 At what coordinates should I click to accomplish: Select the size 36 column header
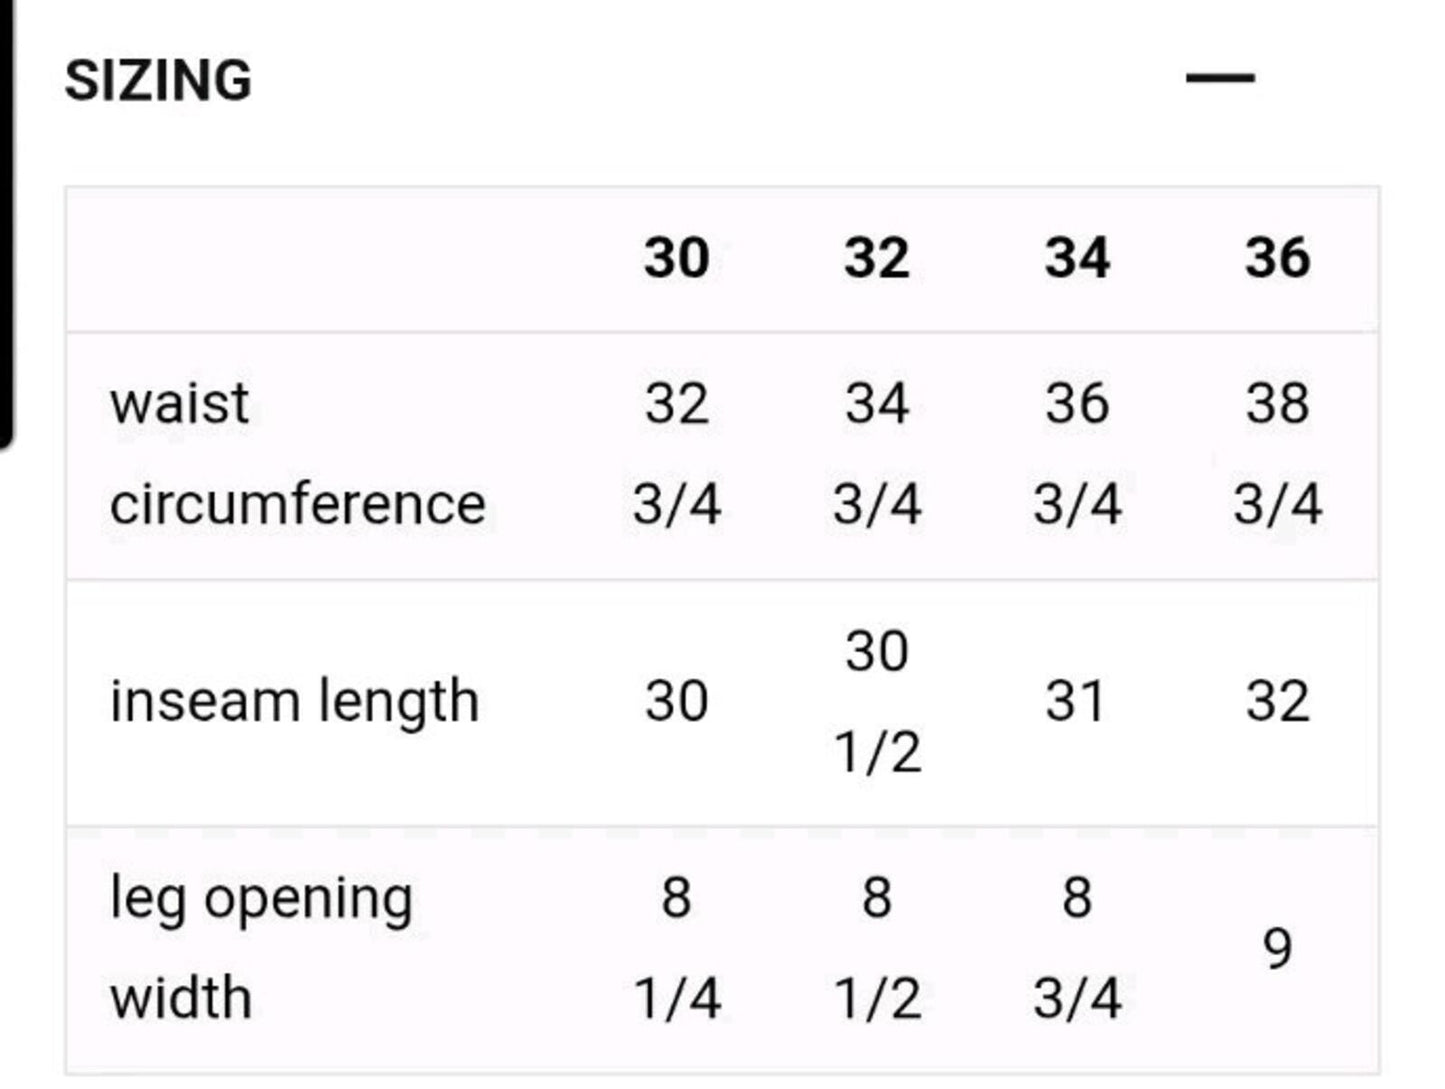click(1277, 258)
